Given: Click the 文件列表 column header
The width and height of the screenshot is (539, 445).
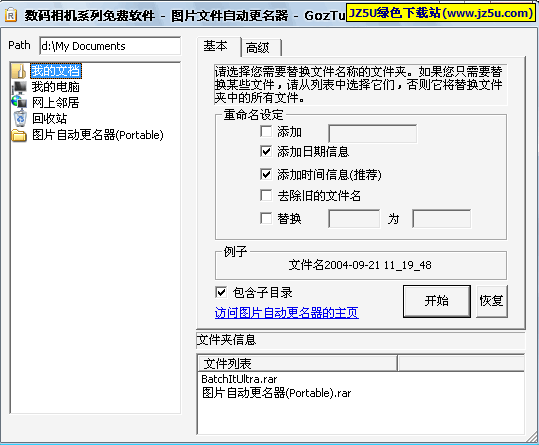Looking at the screenshot, I should (298, 363).
